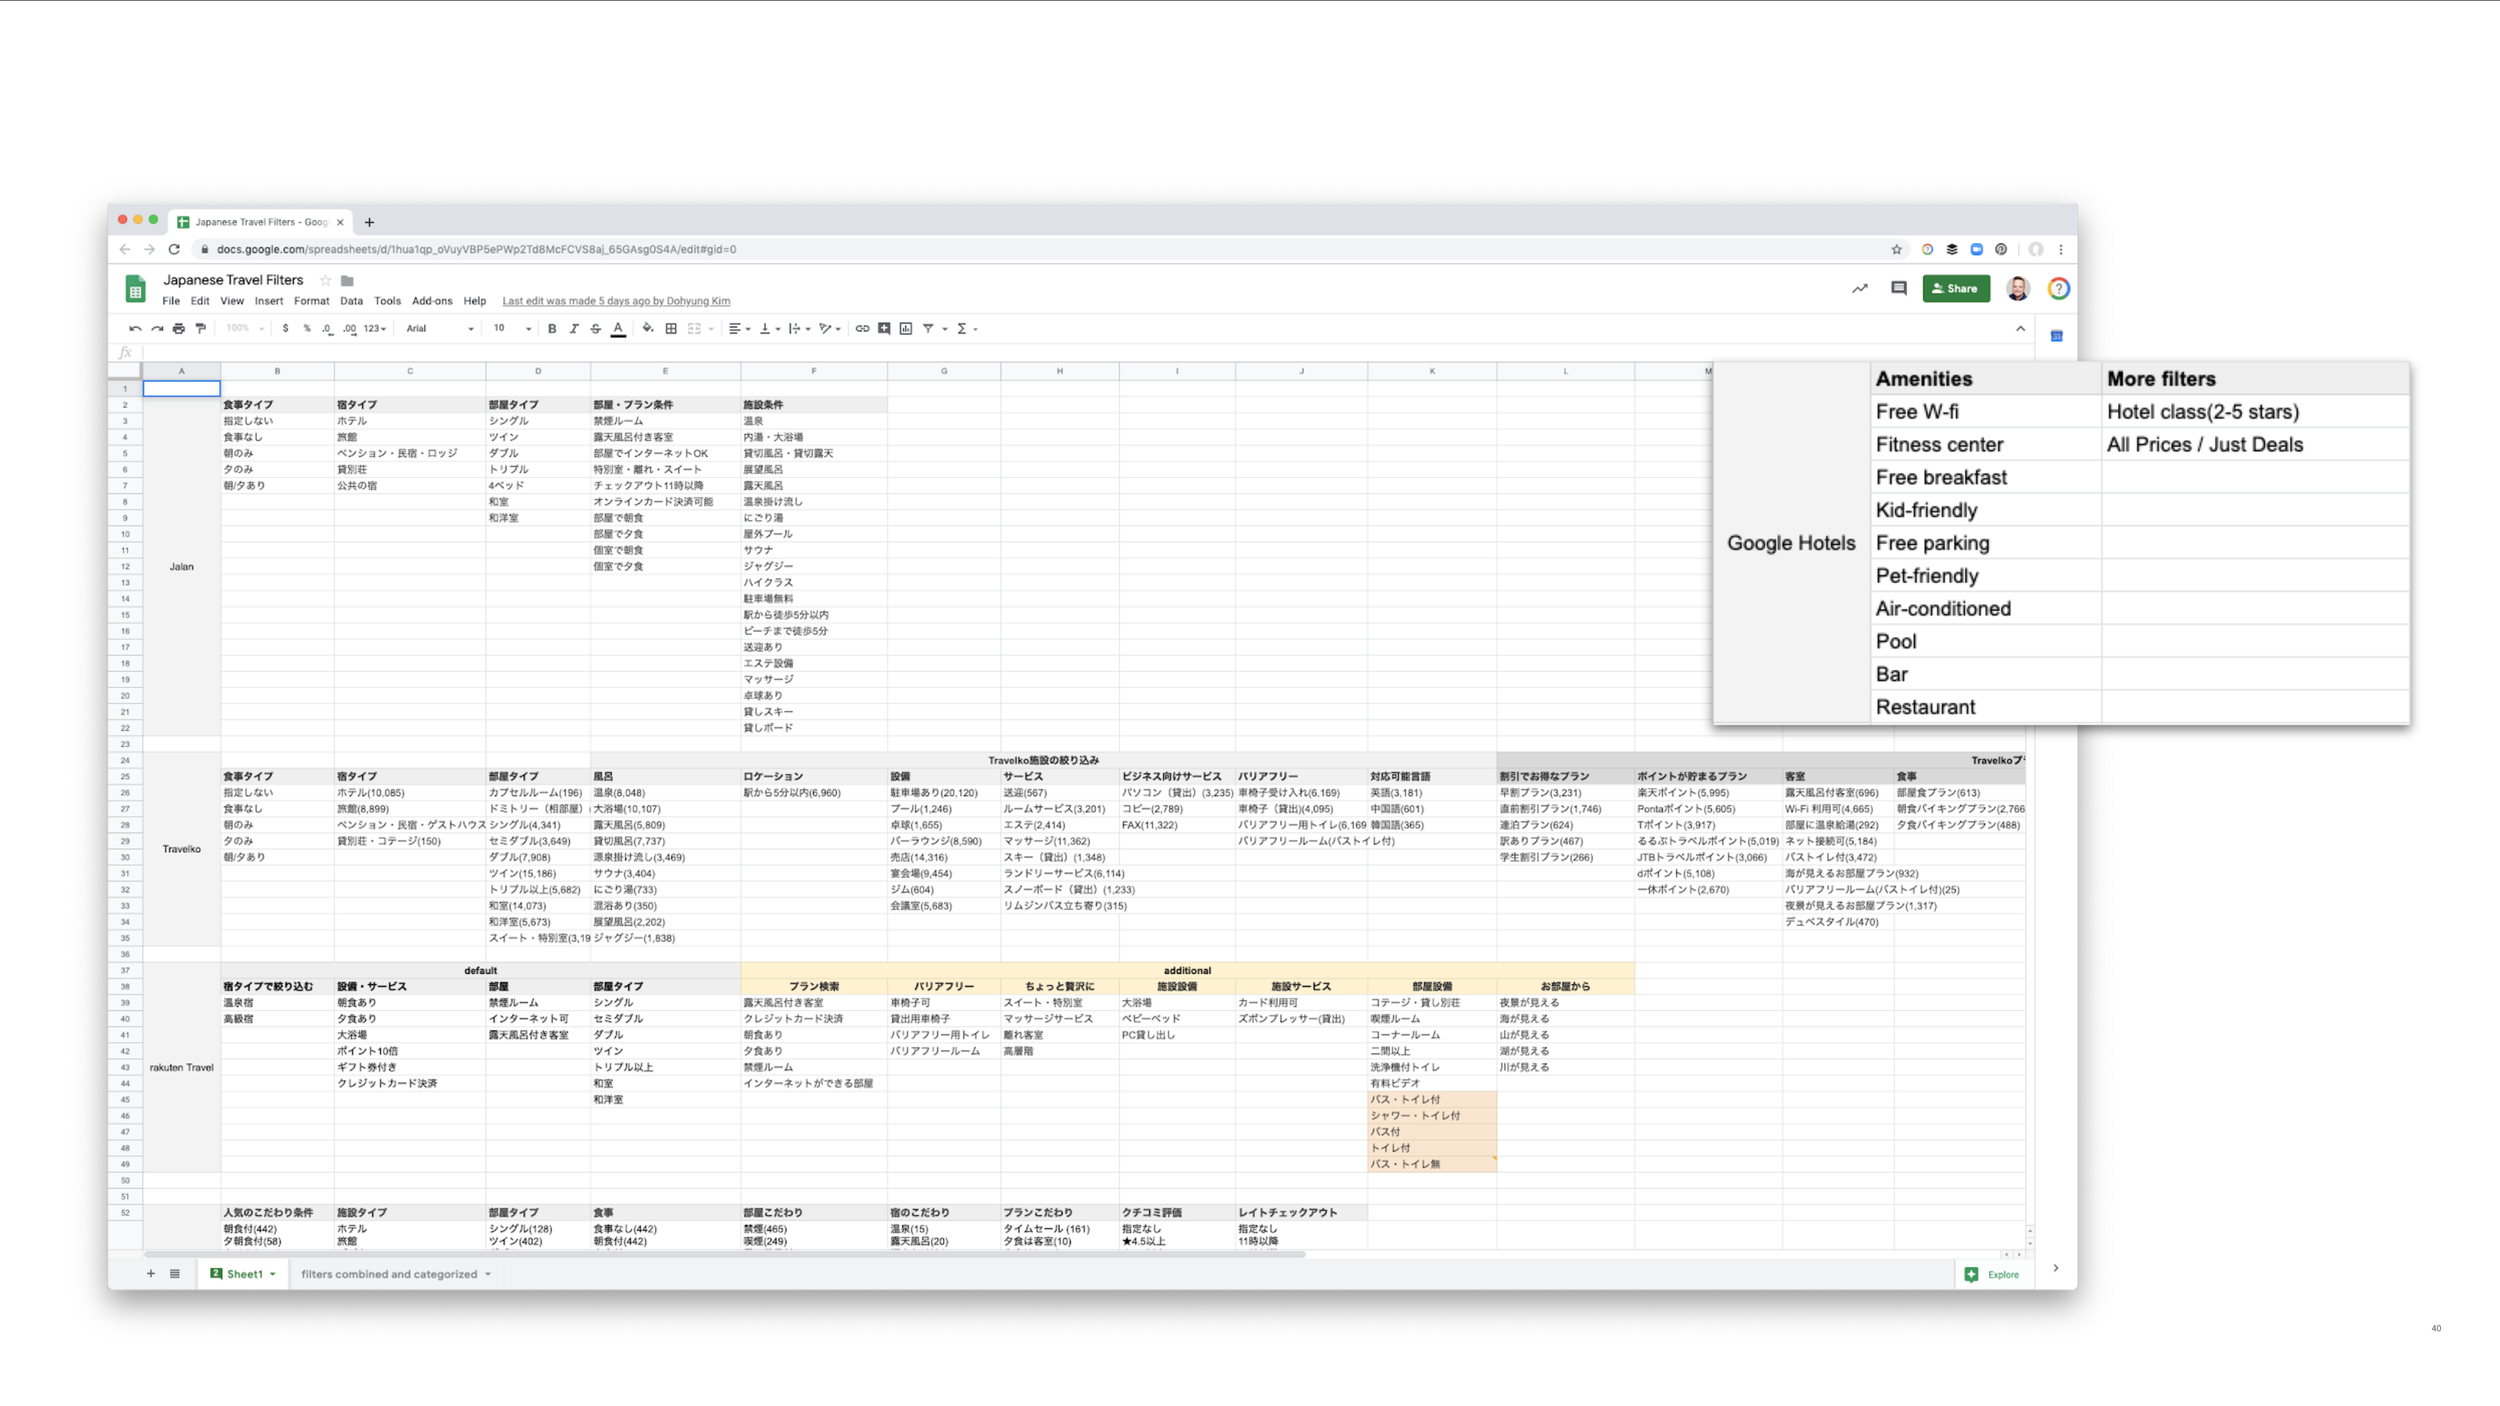This screenshot has width=2500, height=1406.
Task: Switch to filters combined and categorized tab
Action: (x=390, y=1274)
